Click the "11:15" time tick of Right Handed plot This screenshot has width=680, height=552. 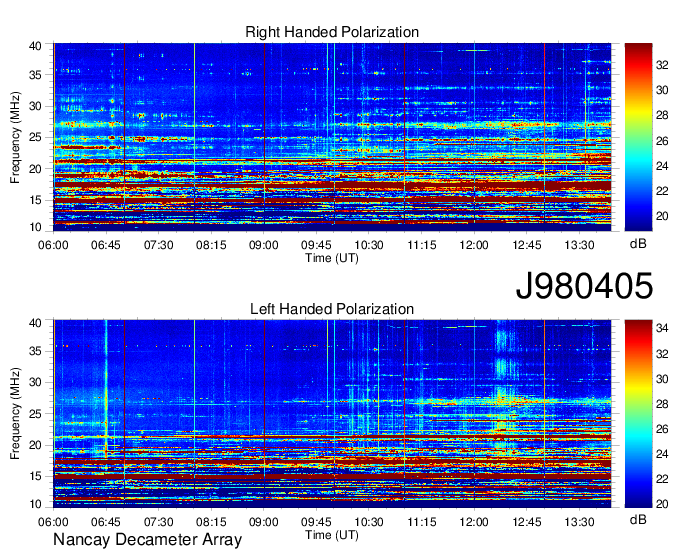[x=422, y=245]
